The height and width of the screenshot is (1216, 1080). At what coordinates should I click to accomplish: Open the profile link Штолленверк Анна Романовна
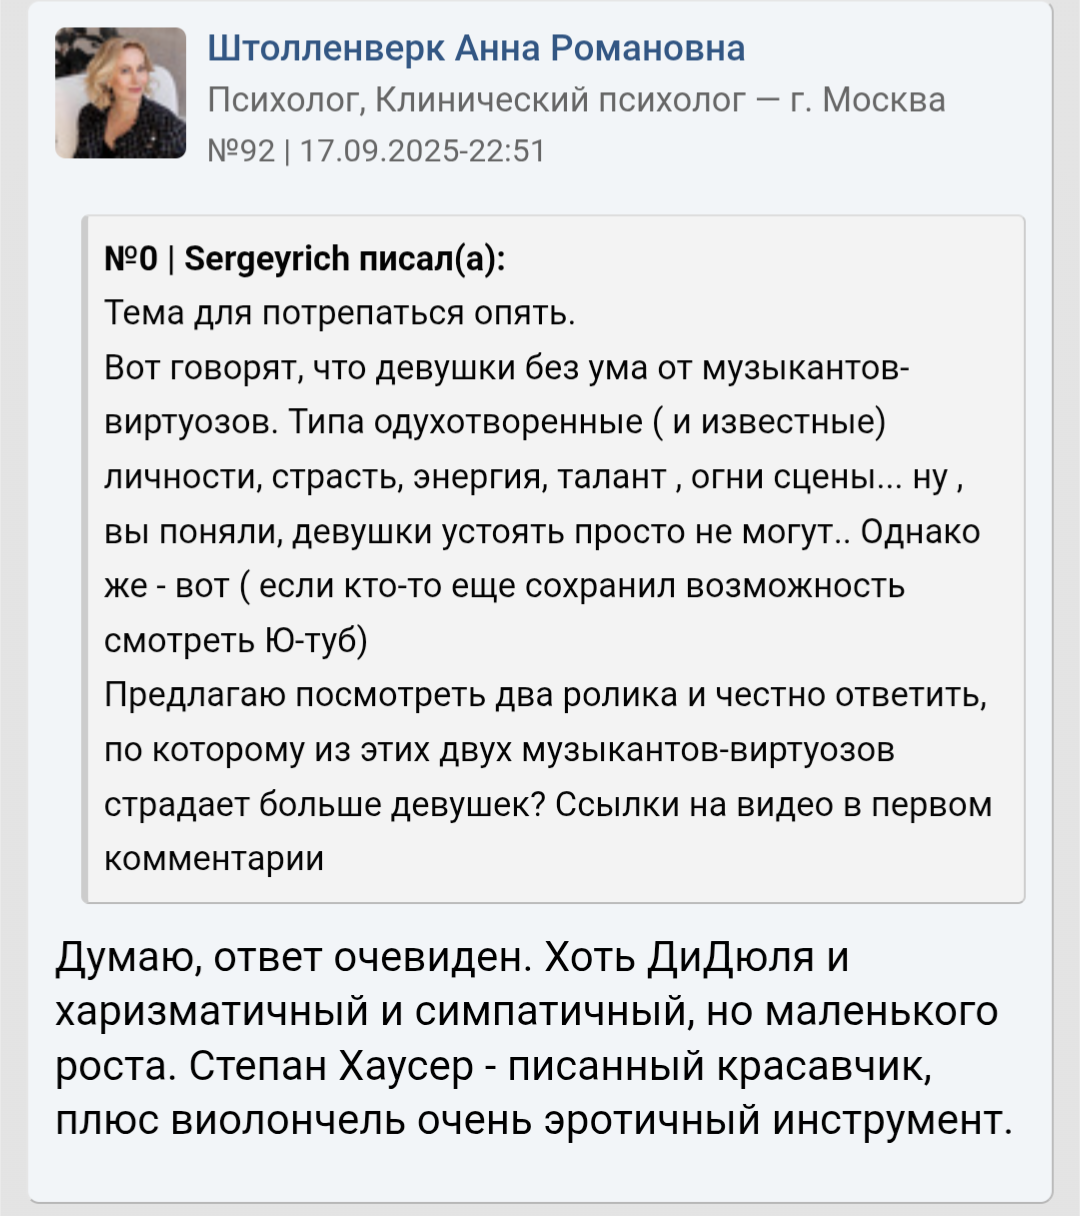click(x=476, y=48)
